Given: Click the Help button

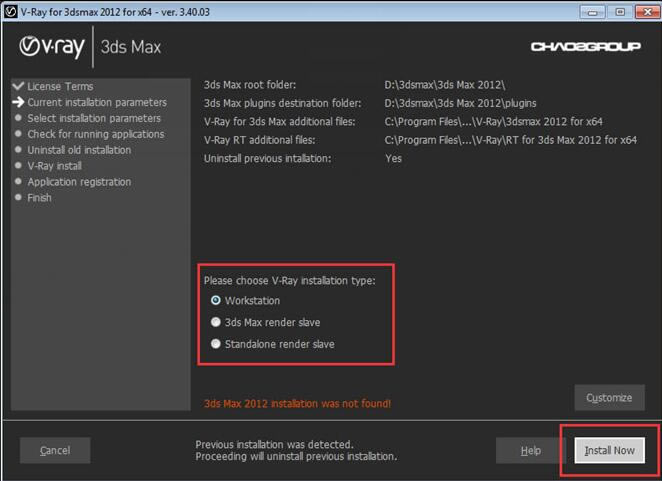Looking at the screenshot, I should 530,451.
